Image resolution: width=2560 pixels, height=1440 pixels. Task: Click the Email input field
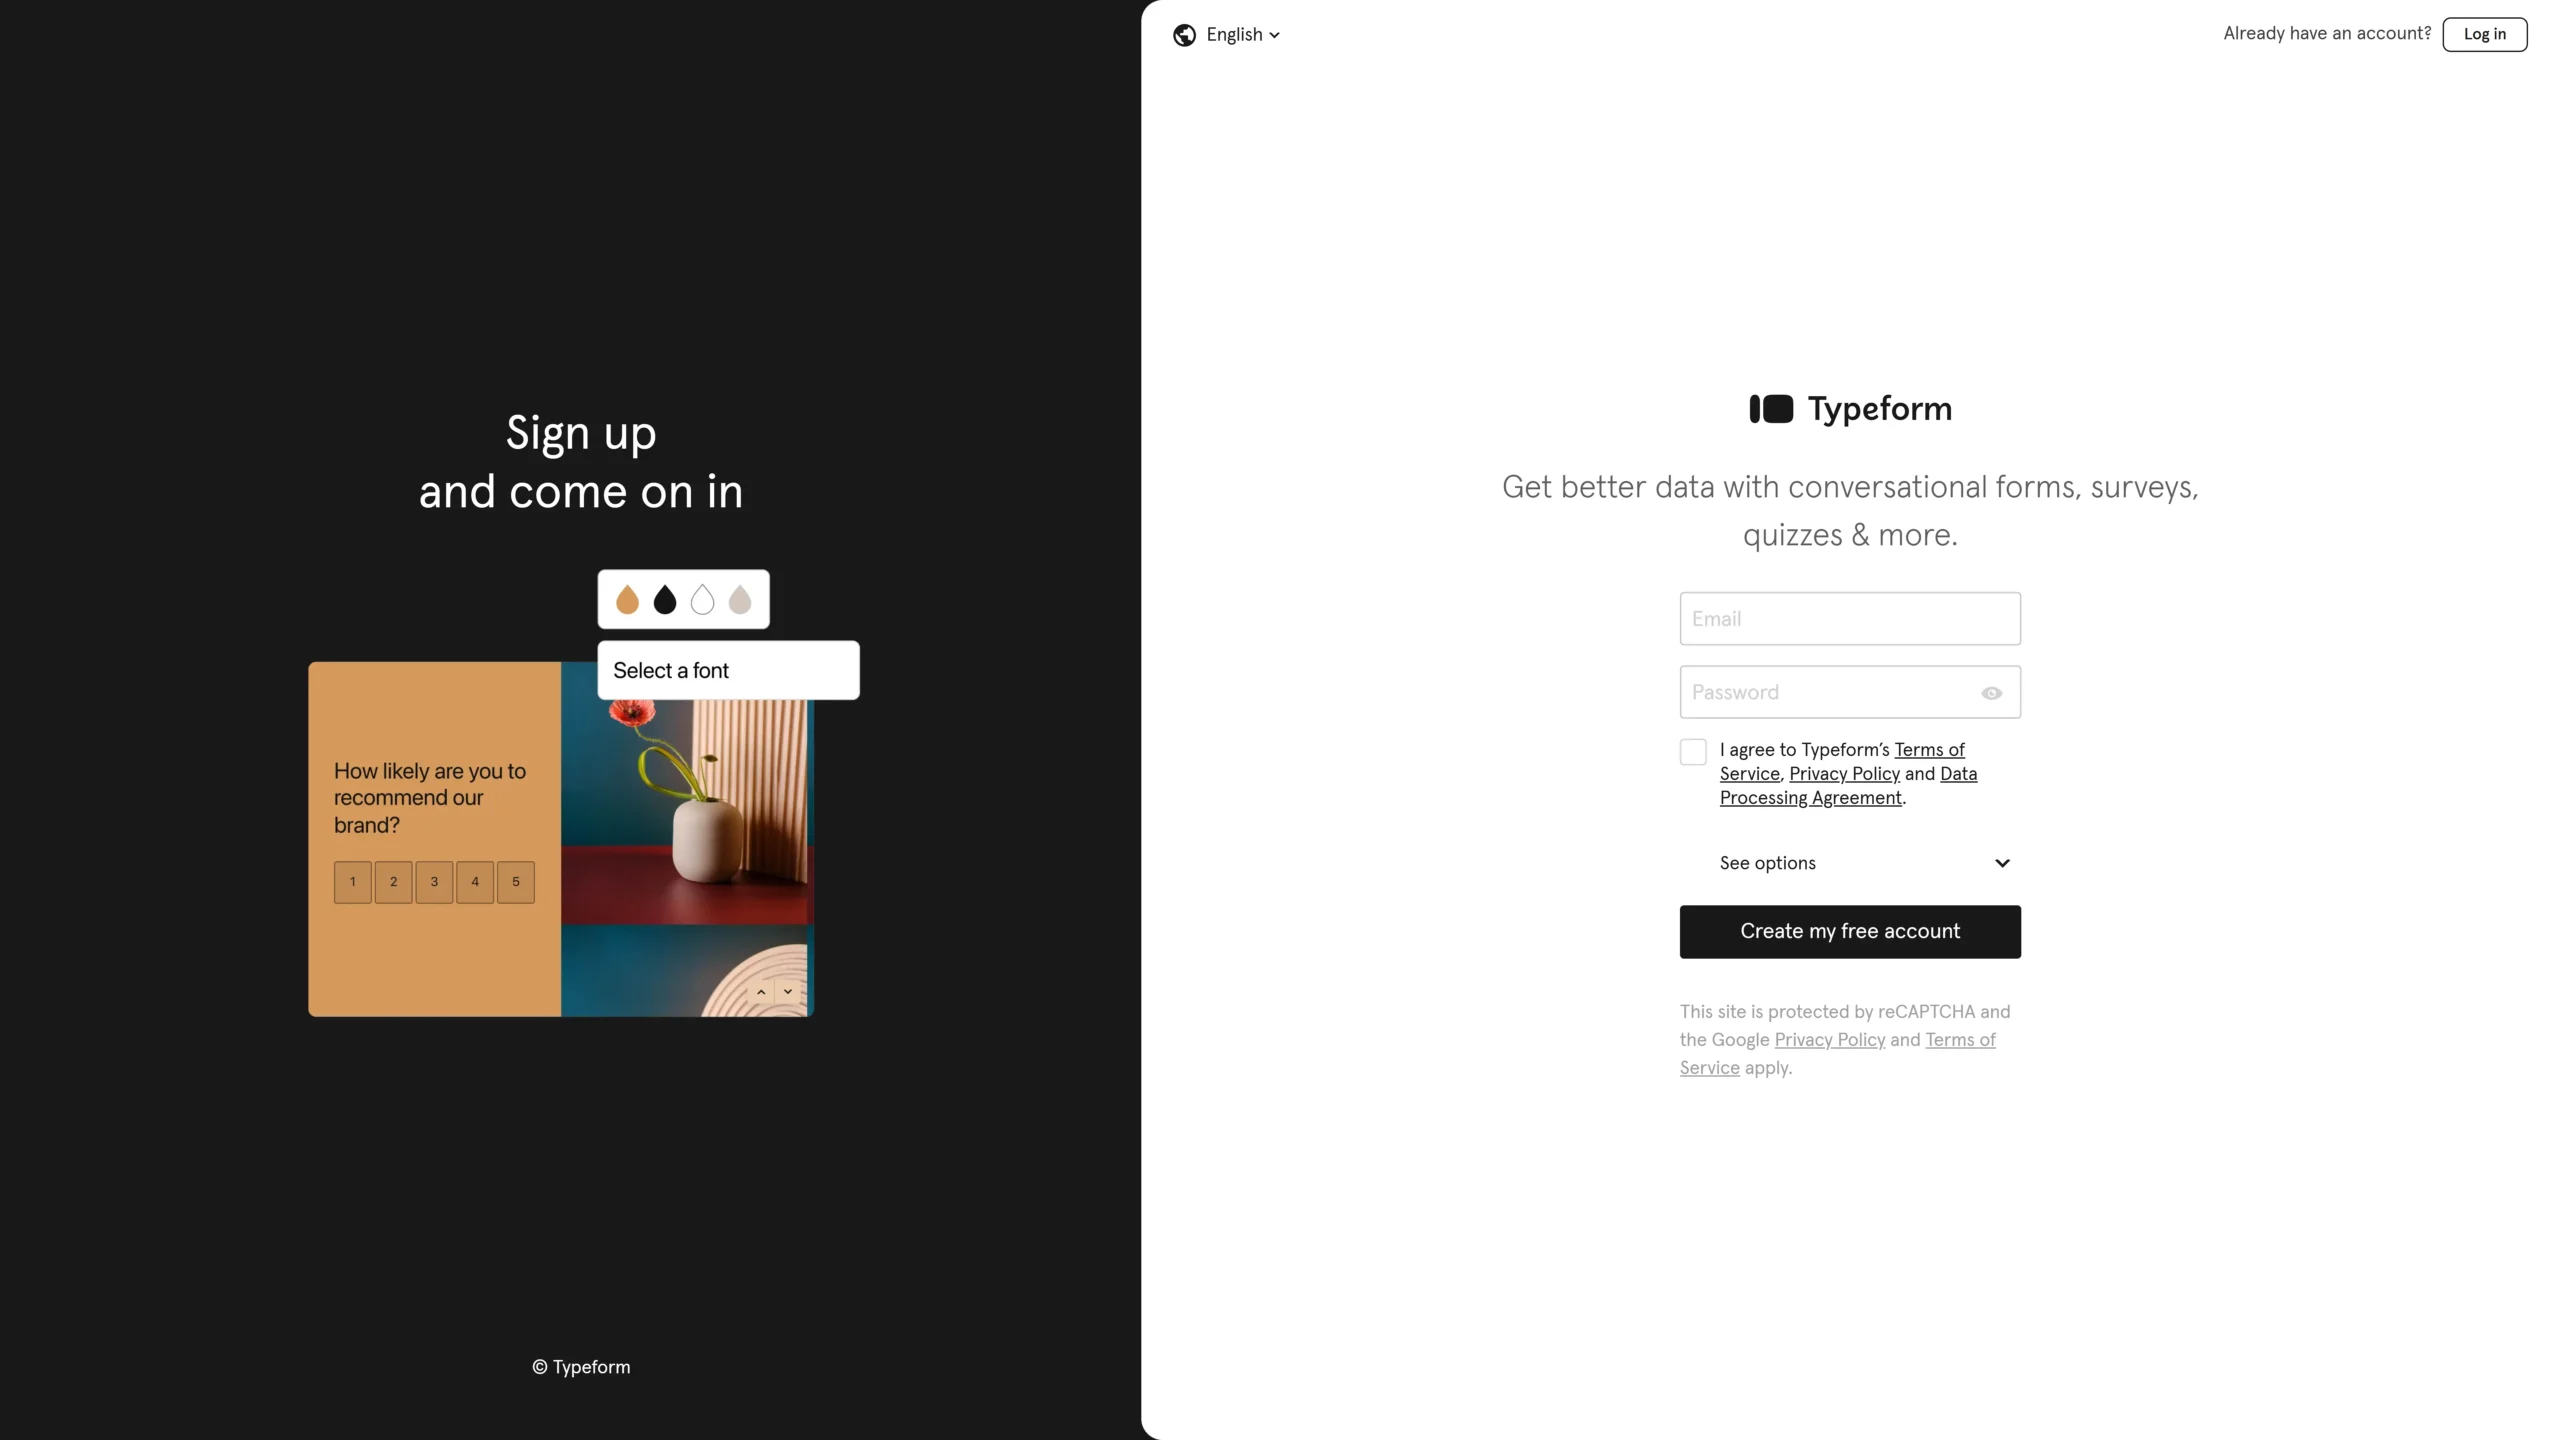coord(1850,617)
